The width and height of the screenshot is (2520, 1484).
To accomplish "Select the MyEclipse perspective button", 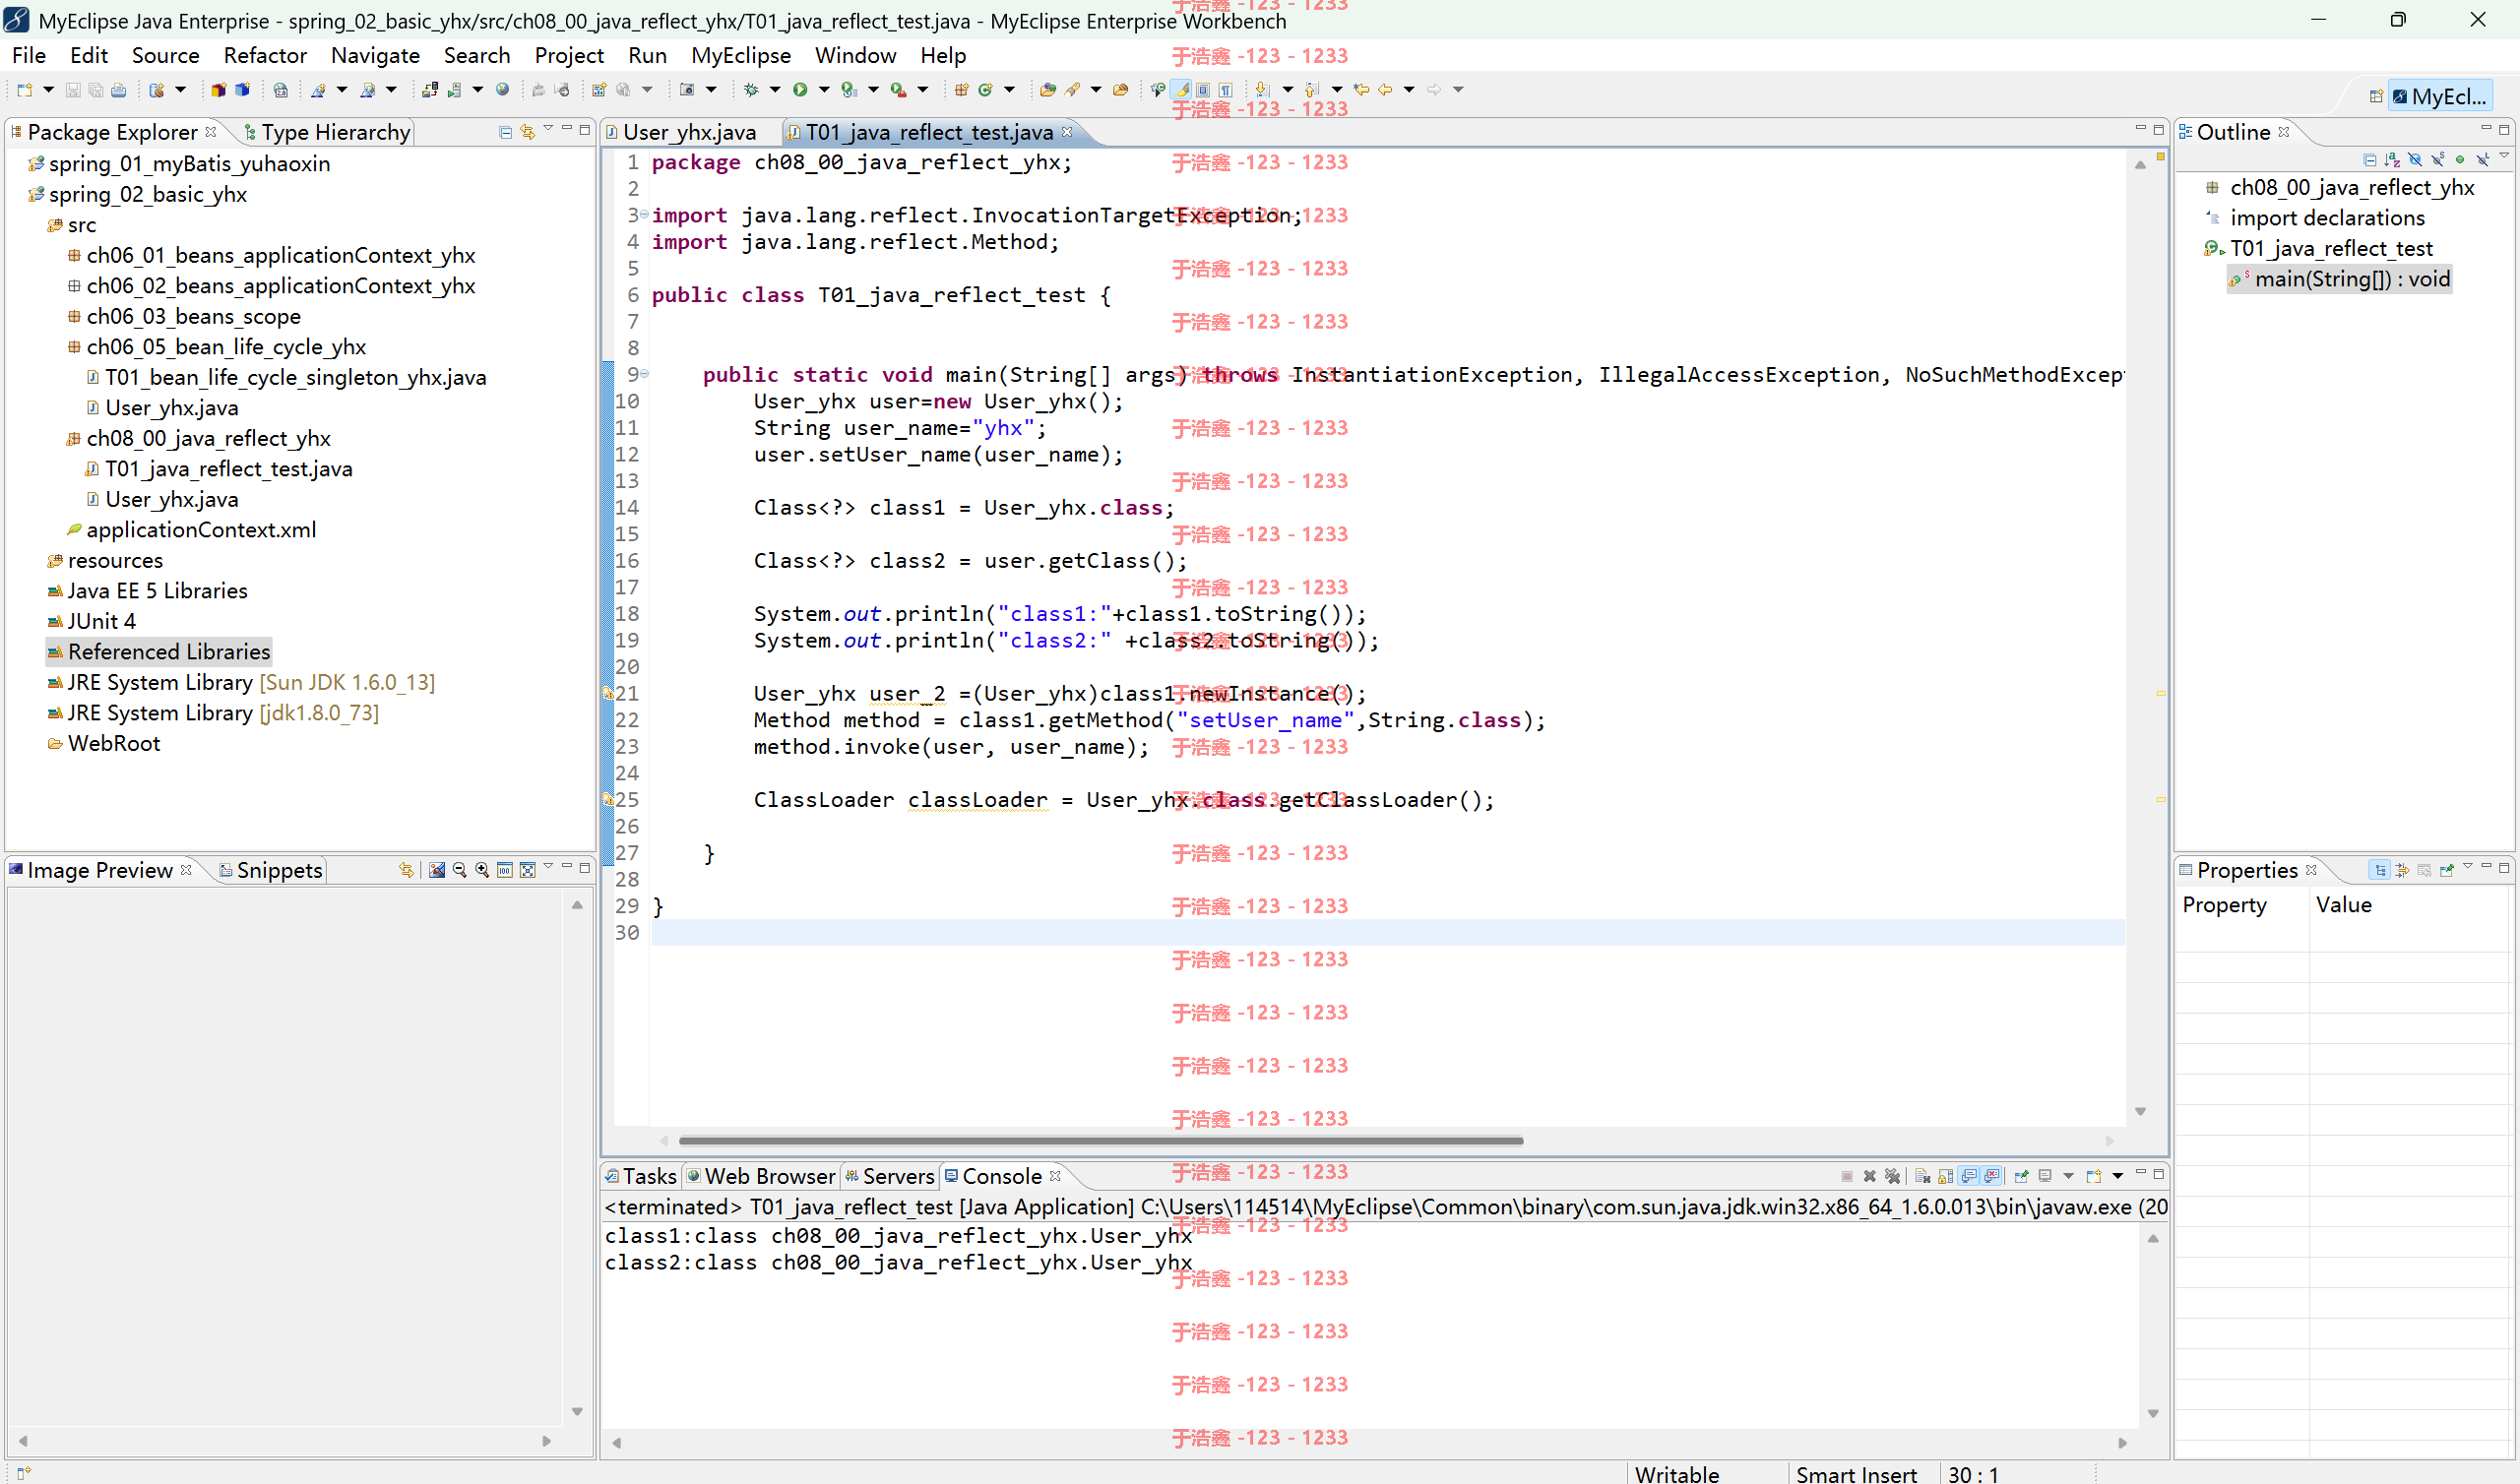I will (2439, 97).
